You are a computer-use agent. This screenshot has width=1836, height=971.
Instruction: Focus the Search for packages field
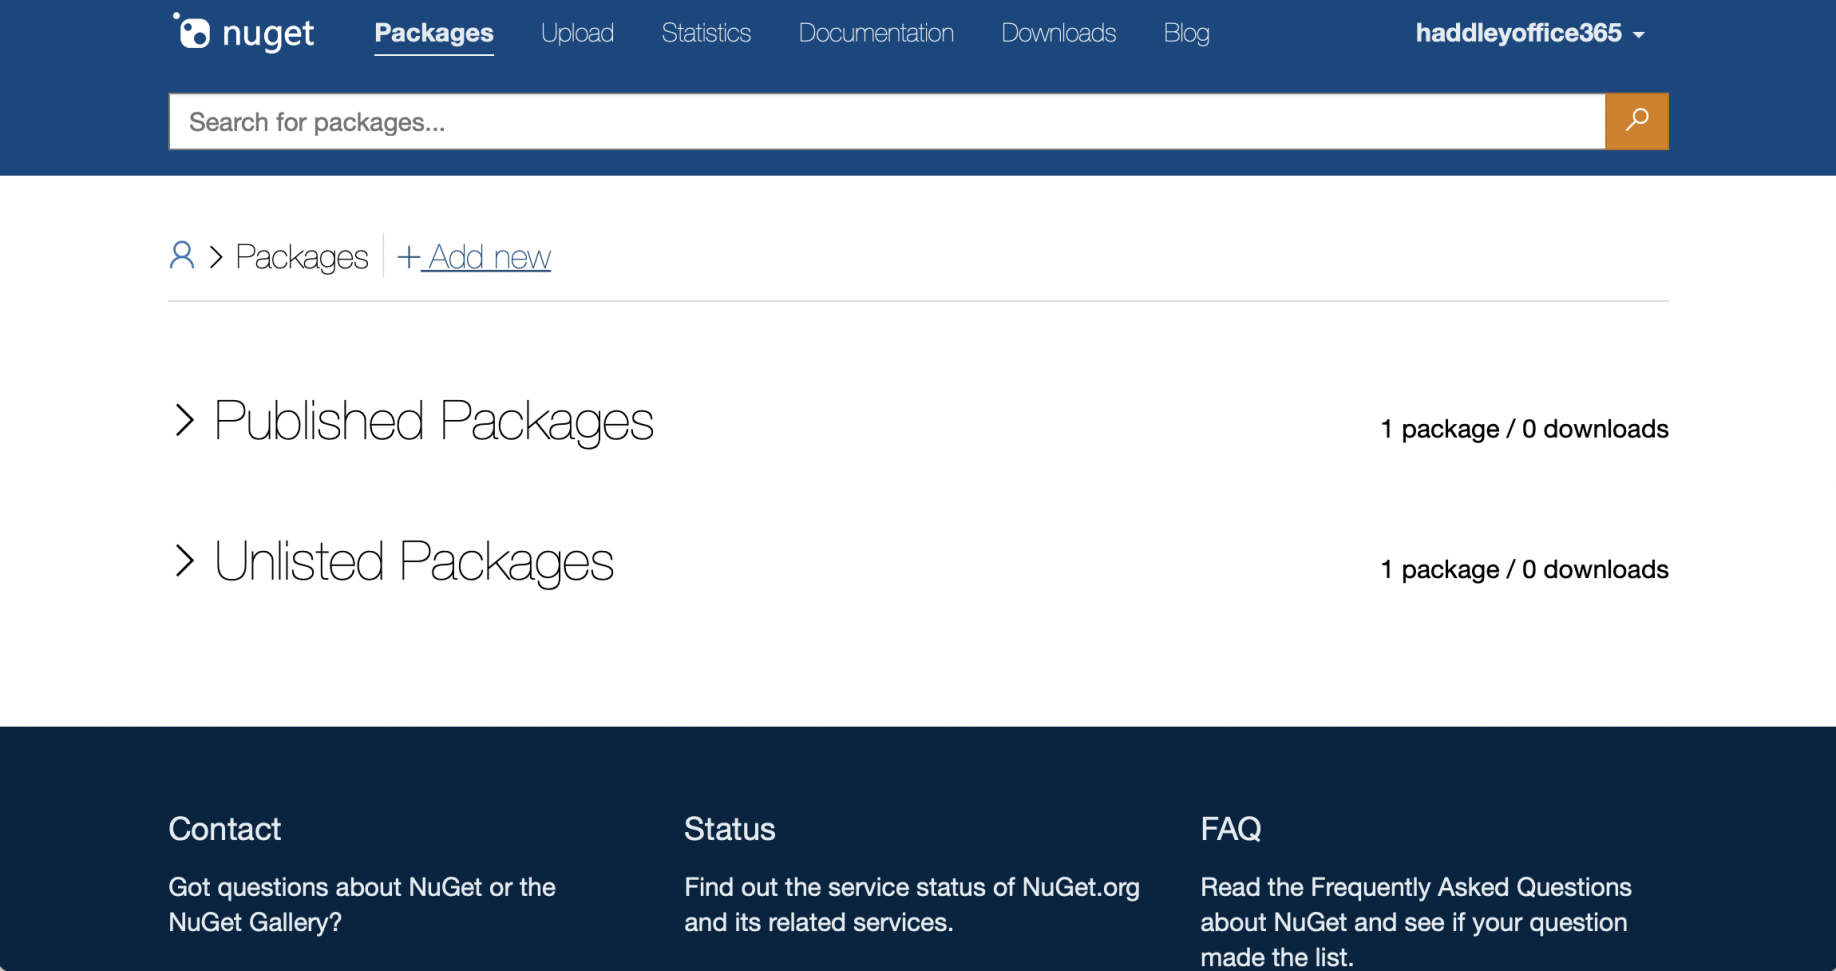[887, 121]
